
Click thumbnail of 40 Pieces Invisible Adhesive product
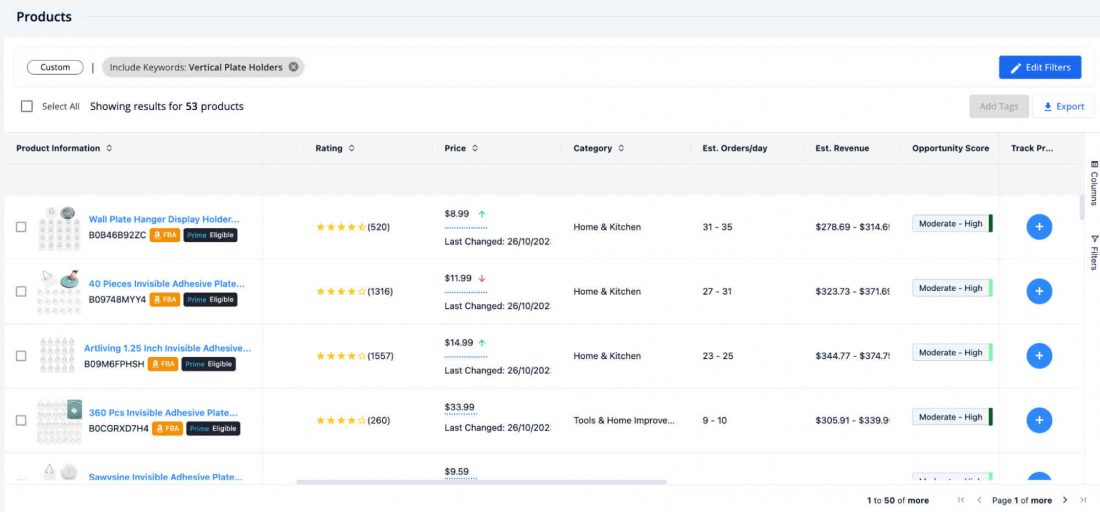point(58,292)
